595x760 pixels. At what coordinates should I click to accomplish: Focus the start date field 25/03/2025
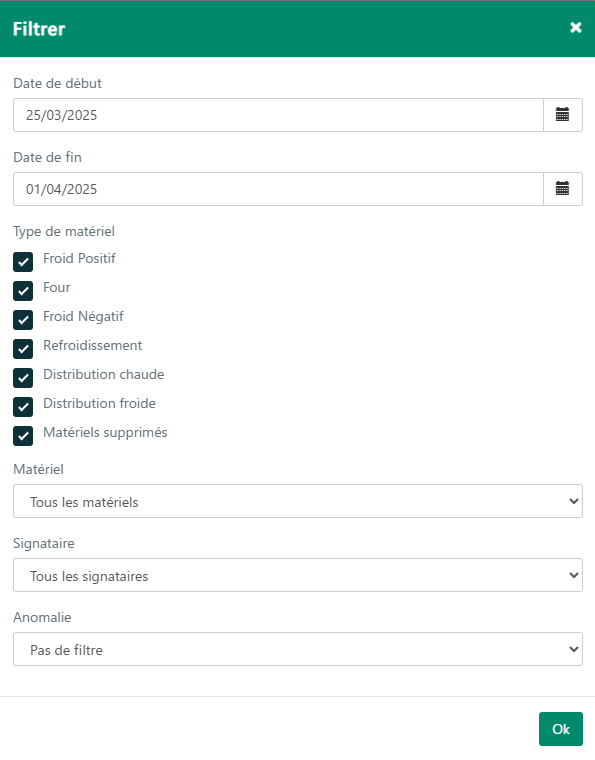point(278,115)
